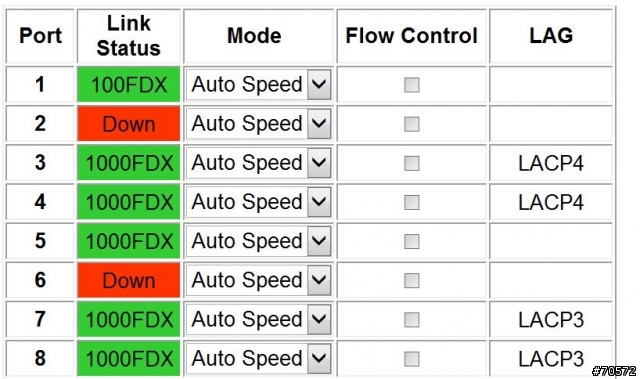Screen dimensions: 640x379
Task: Open the Mode dropdown for port 1
Action: [x=258, y=85]
